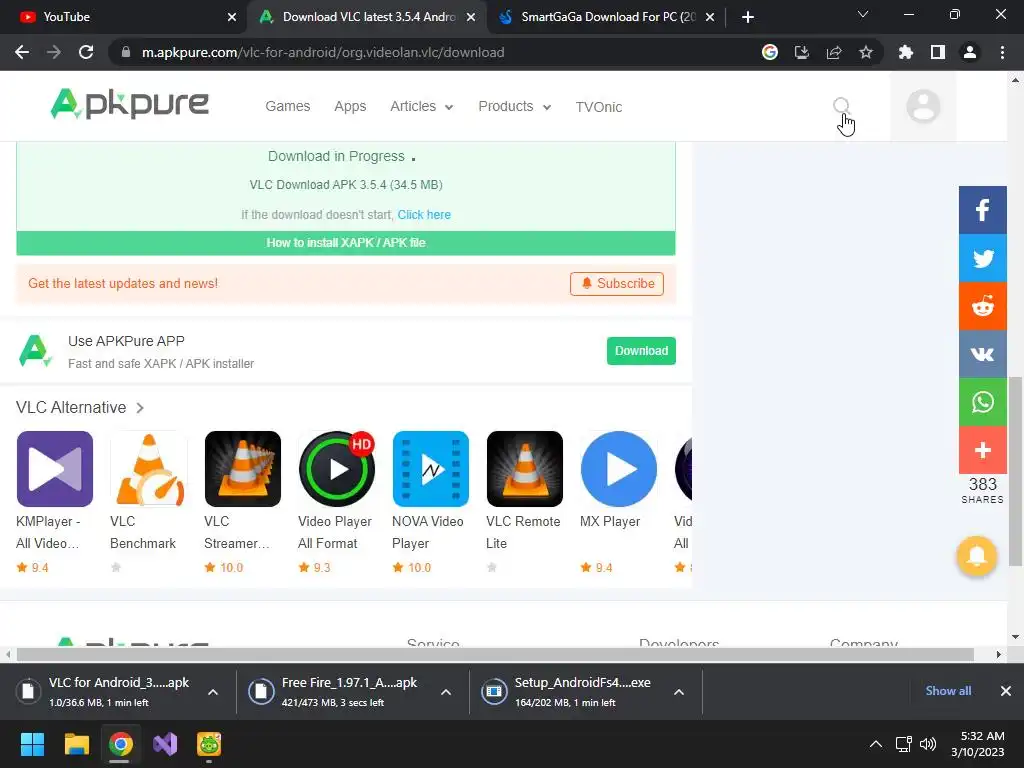Click the horizontal page scrollbar
Screen dimensions: 1024x768
click(x=495, y=654)
